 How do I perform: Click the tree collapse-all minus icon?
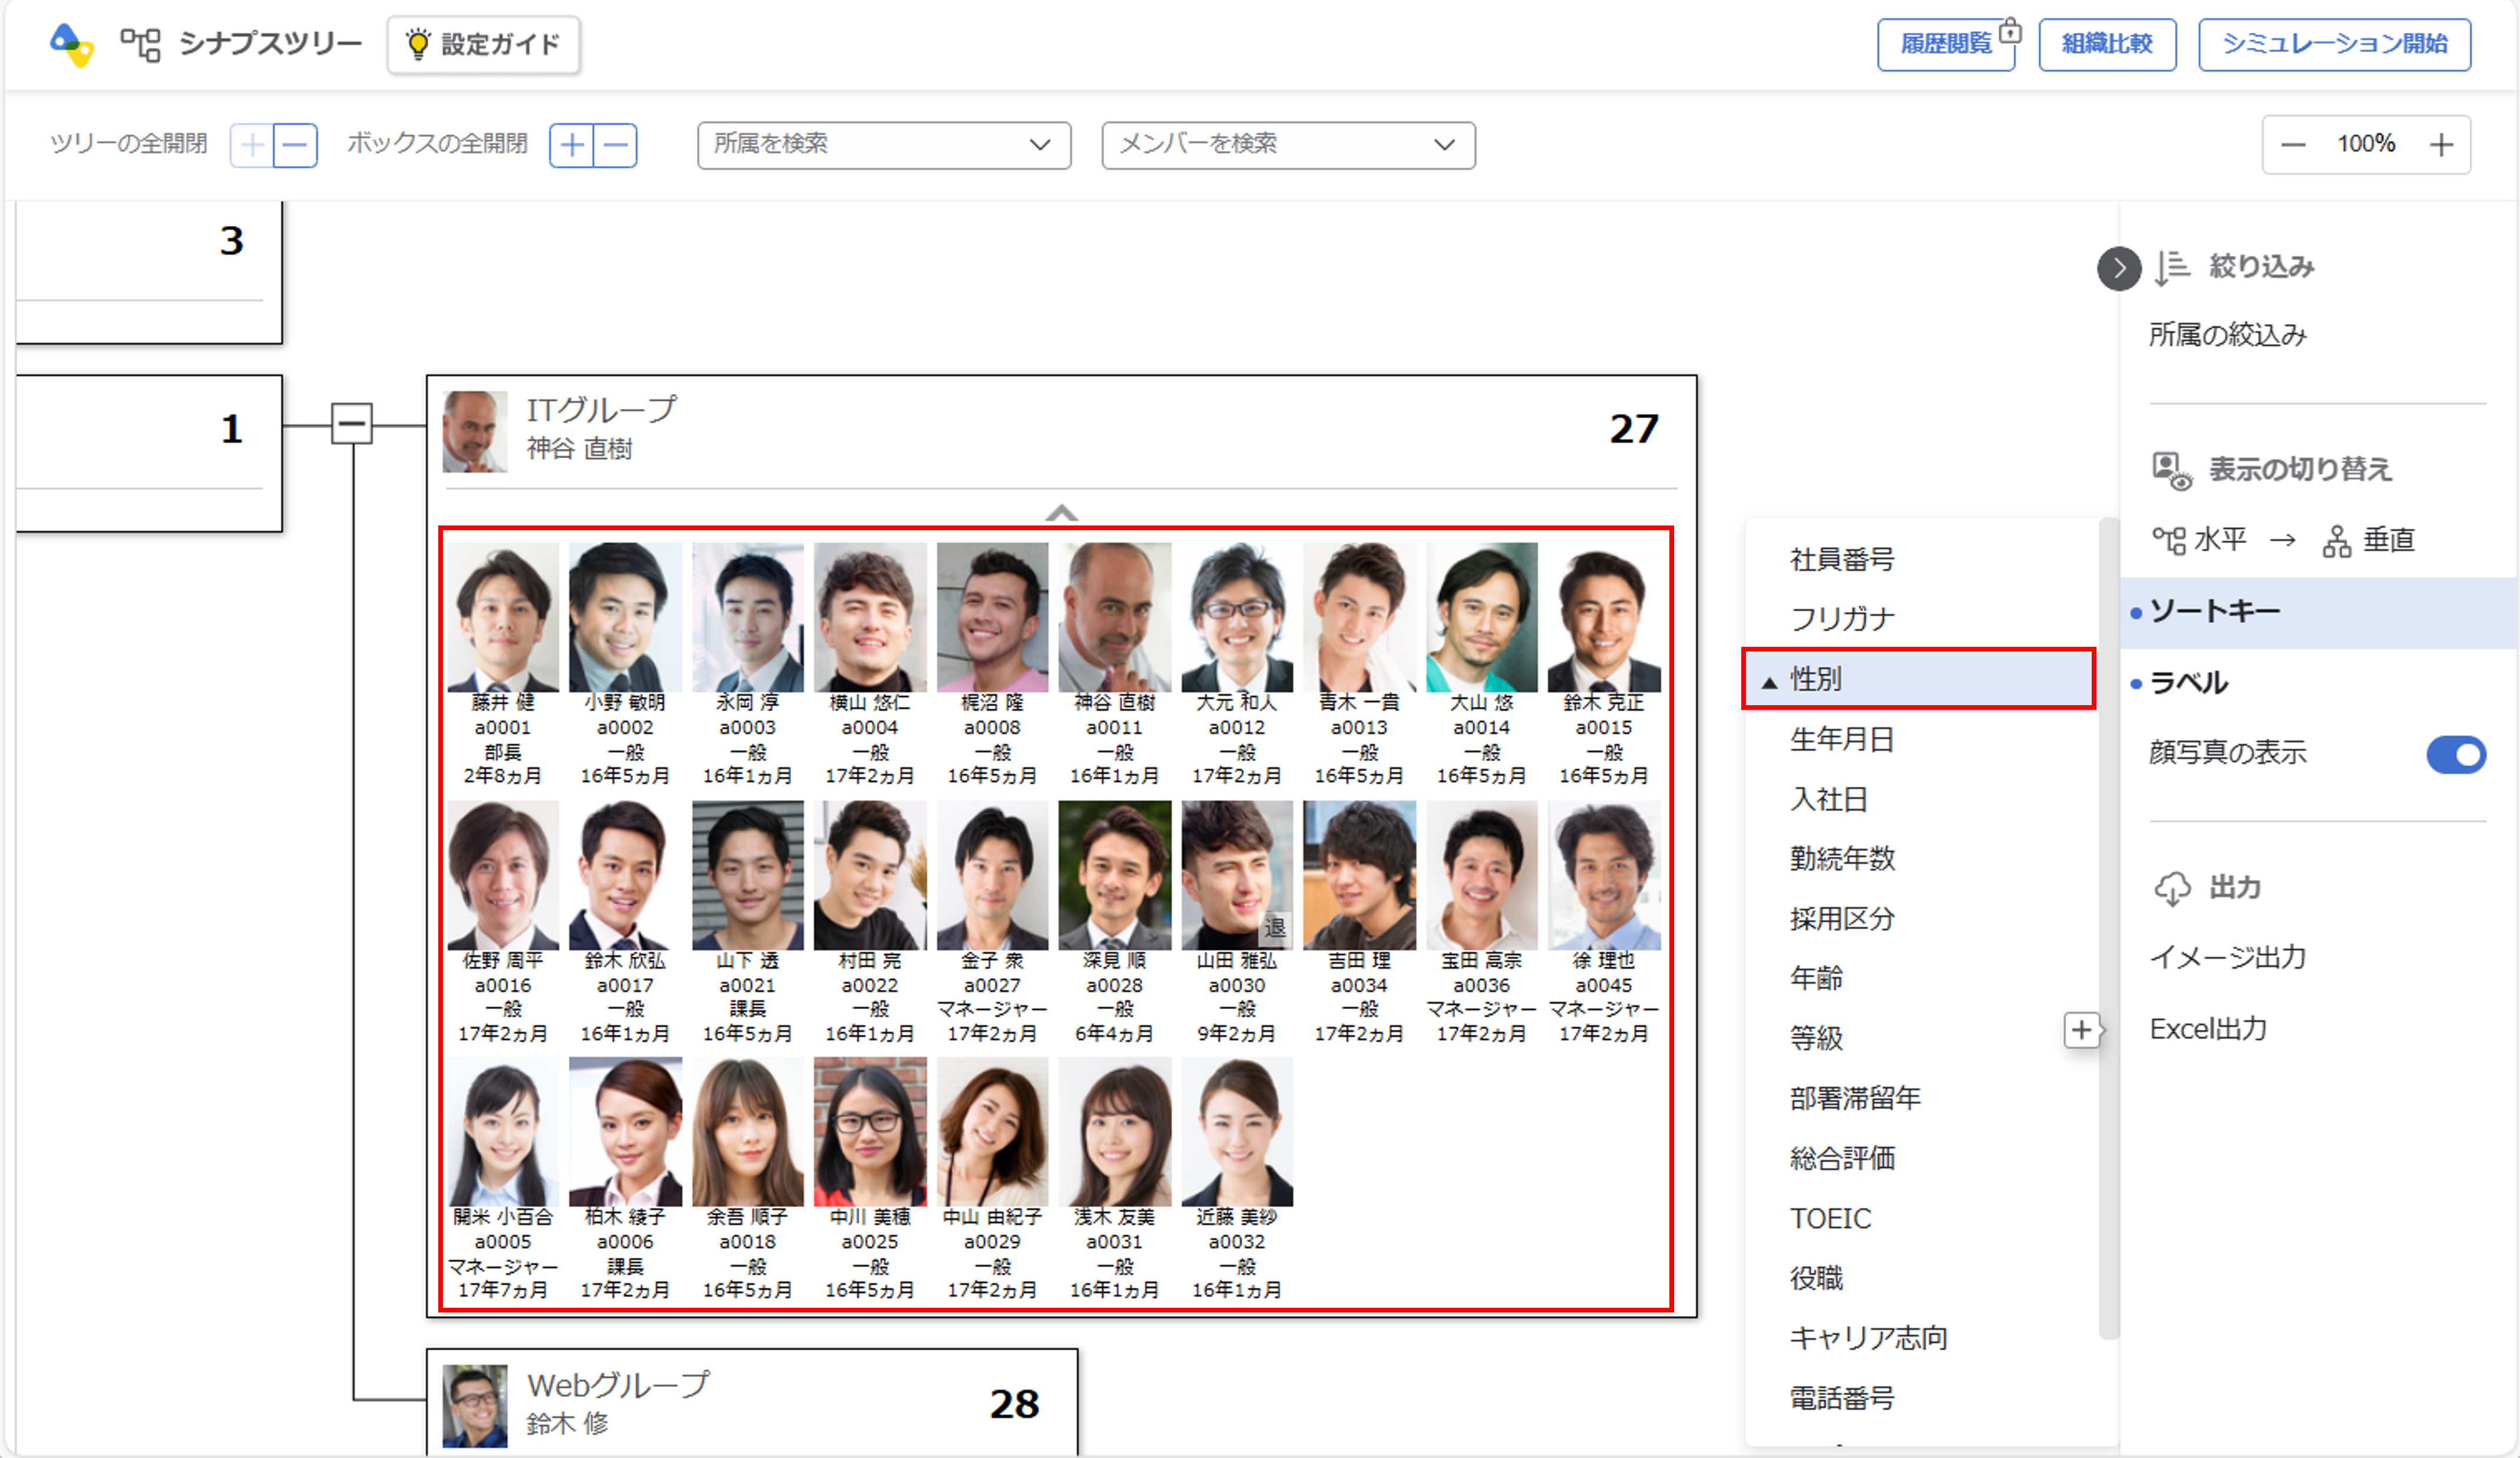click(x=295, y=146)
